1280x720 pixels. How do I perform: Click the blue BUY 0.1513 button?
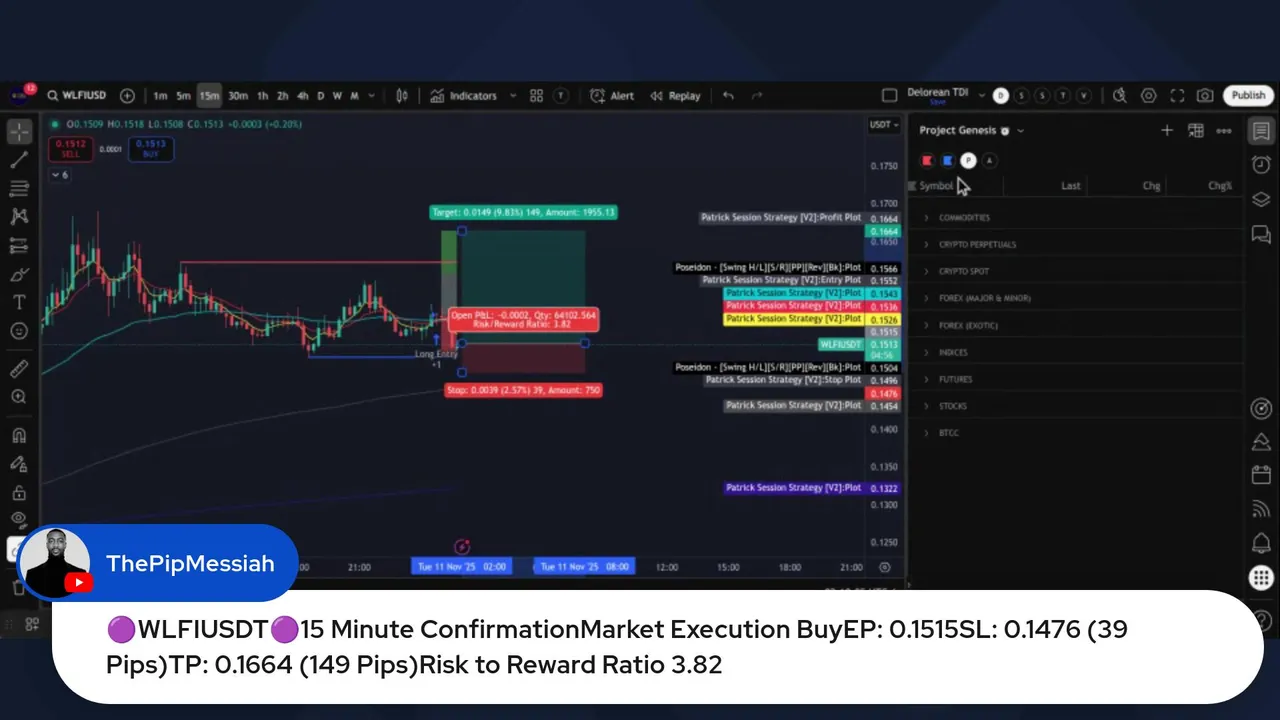(151, 149)
